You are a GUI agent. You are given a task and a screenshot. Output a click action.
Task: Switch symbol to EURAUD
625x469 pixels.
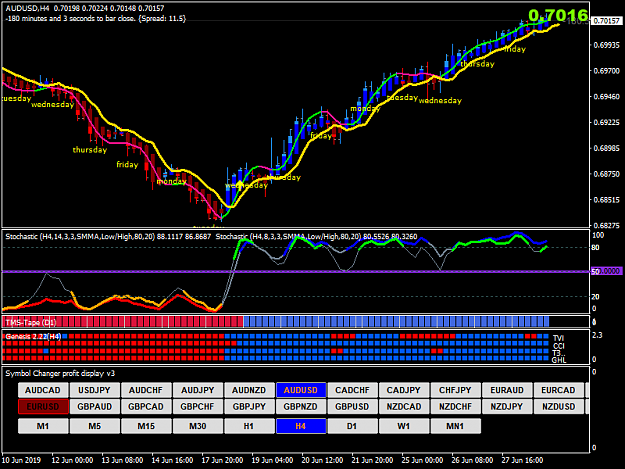[x=507, y=390]
